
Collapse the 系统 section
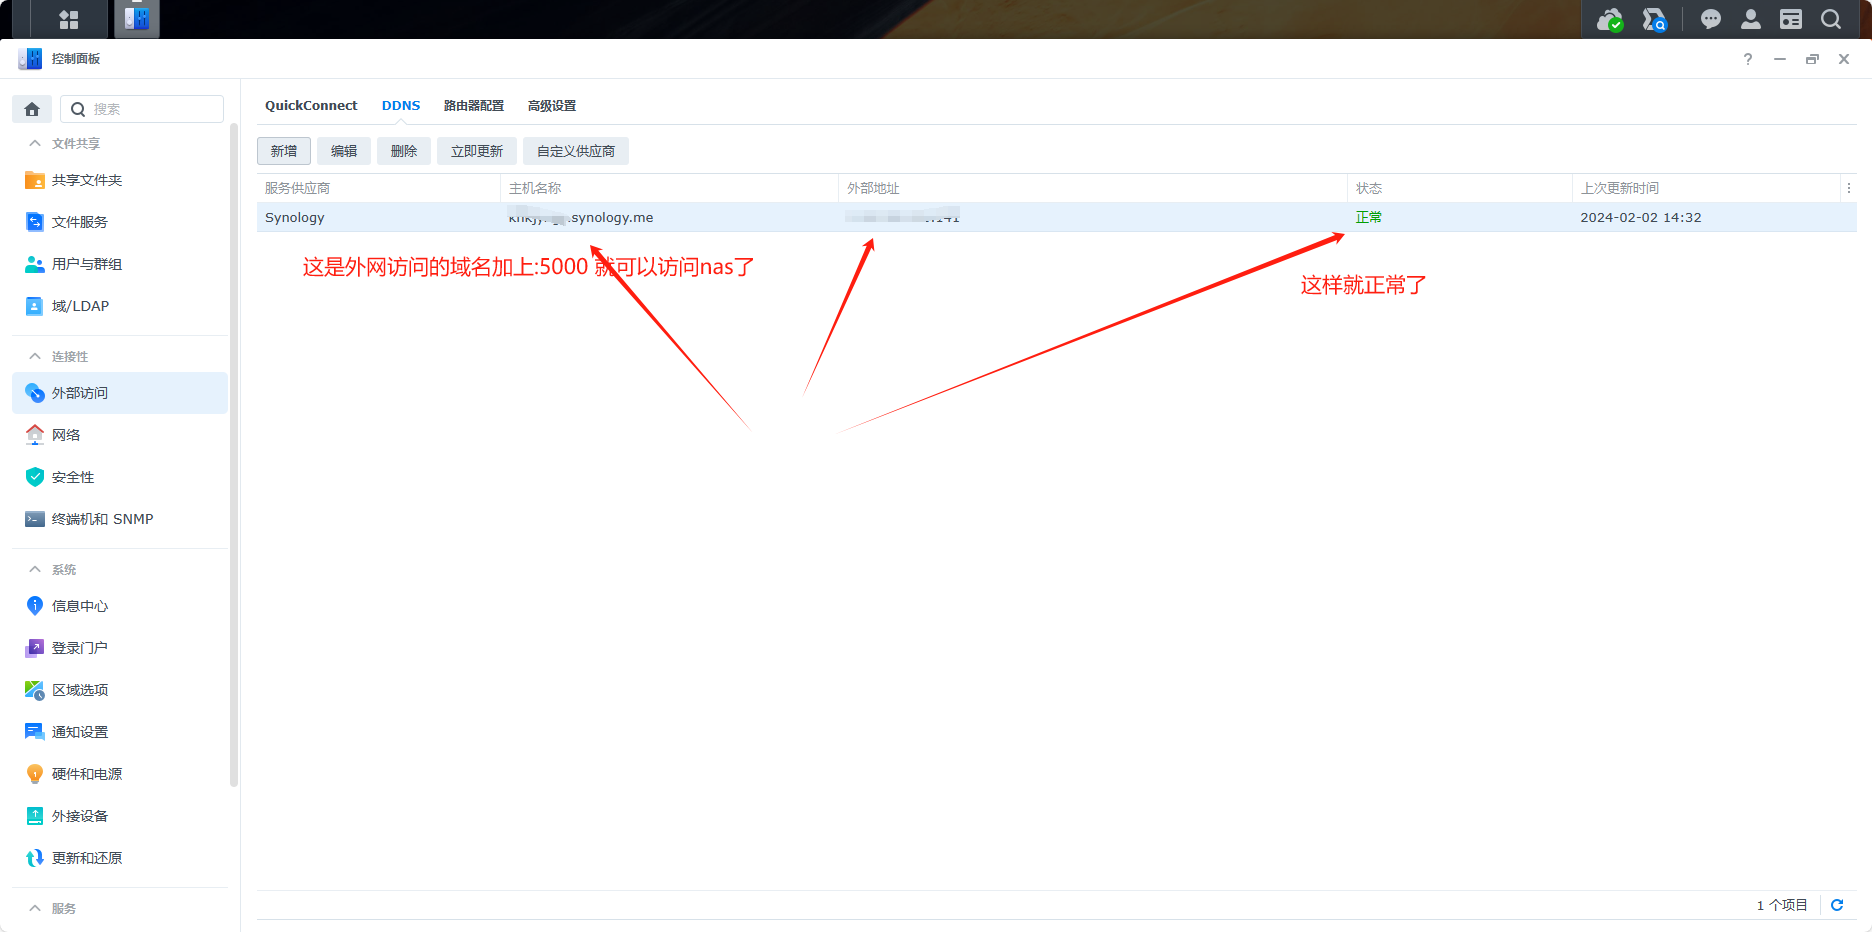click(x=35, y=569)
